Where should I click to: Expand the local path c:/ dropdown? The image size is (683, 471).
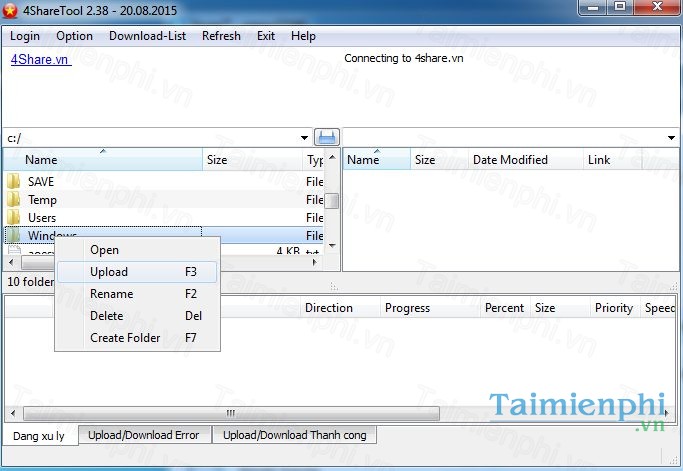304,138
